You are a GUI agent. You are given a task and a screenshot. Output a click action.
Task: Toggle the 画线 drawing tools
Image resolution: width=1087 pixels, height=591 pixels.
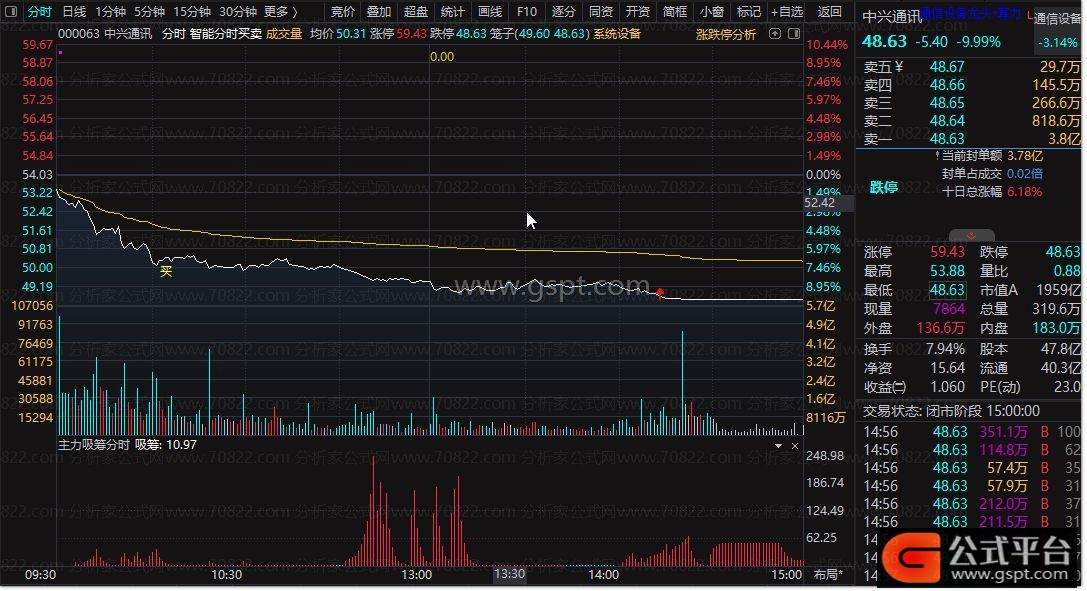pyautogui.click(x=490, y=12)
